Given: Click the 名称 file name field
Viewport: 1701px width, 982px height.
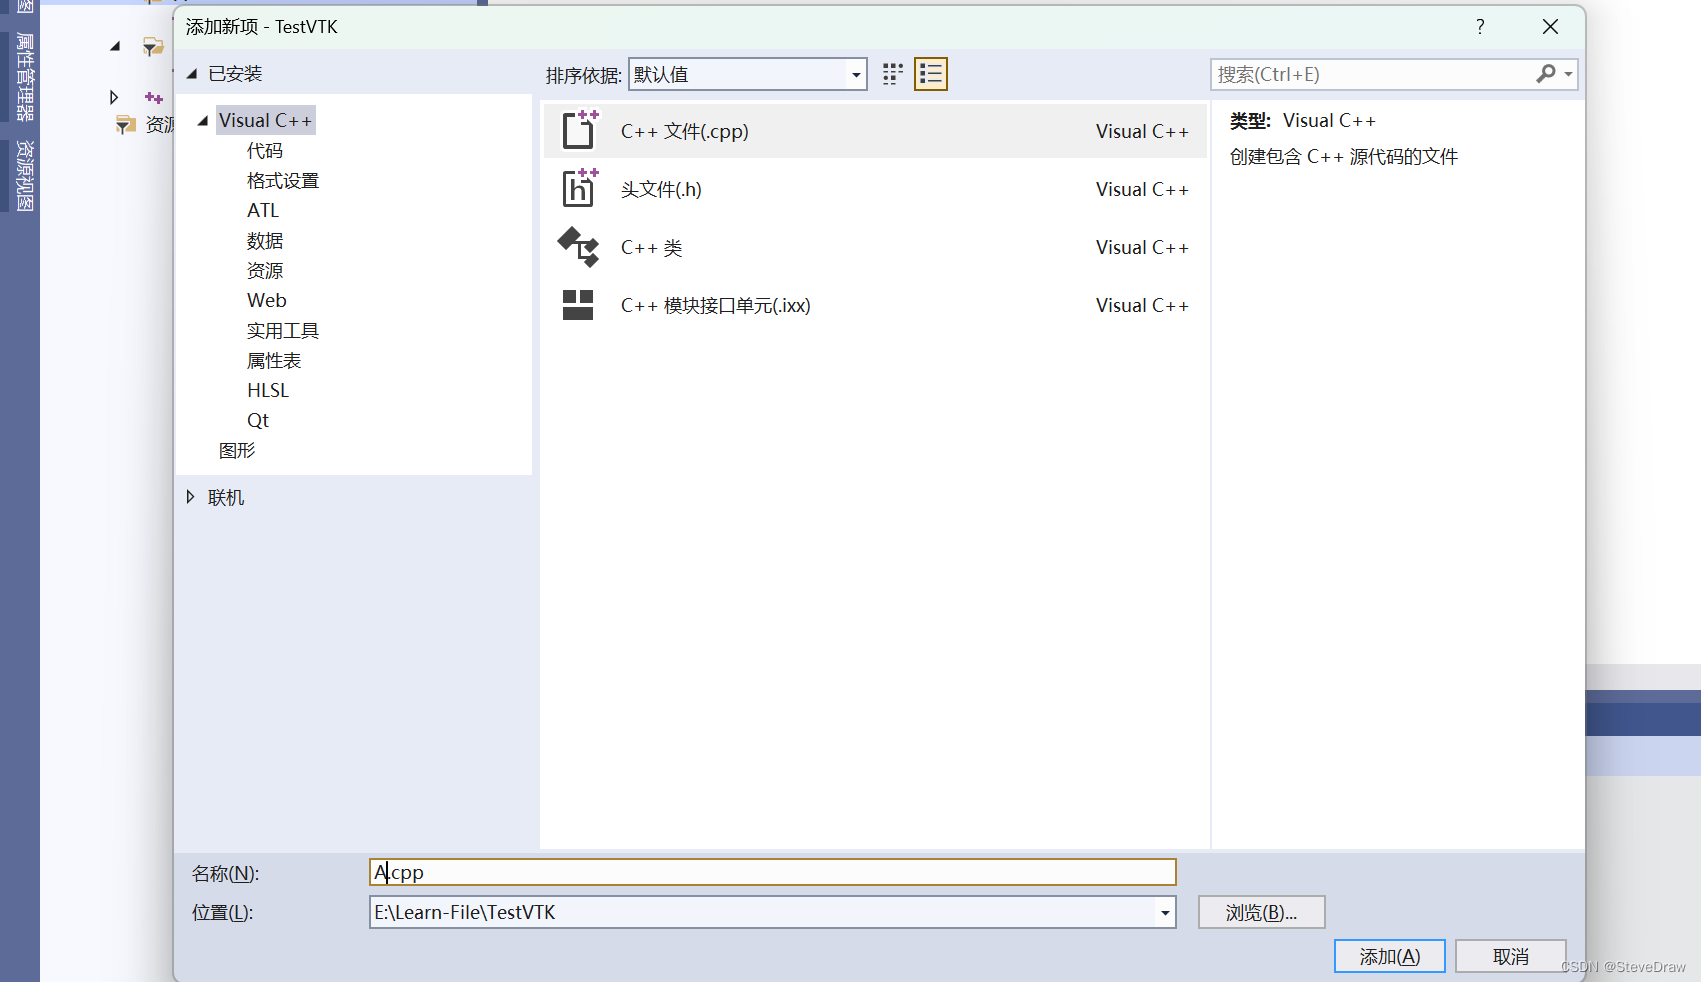Looking at the screenshot, I should (773, 872).
